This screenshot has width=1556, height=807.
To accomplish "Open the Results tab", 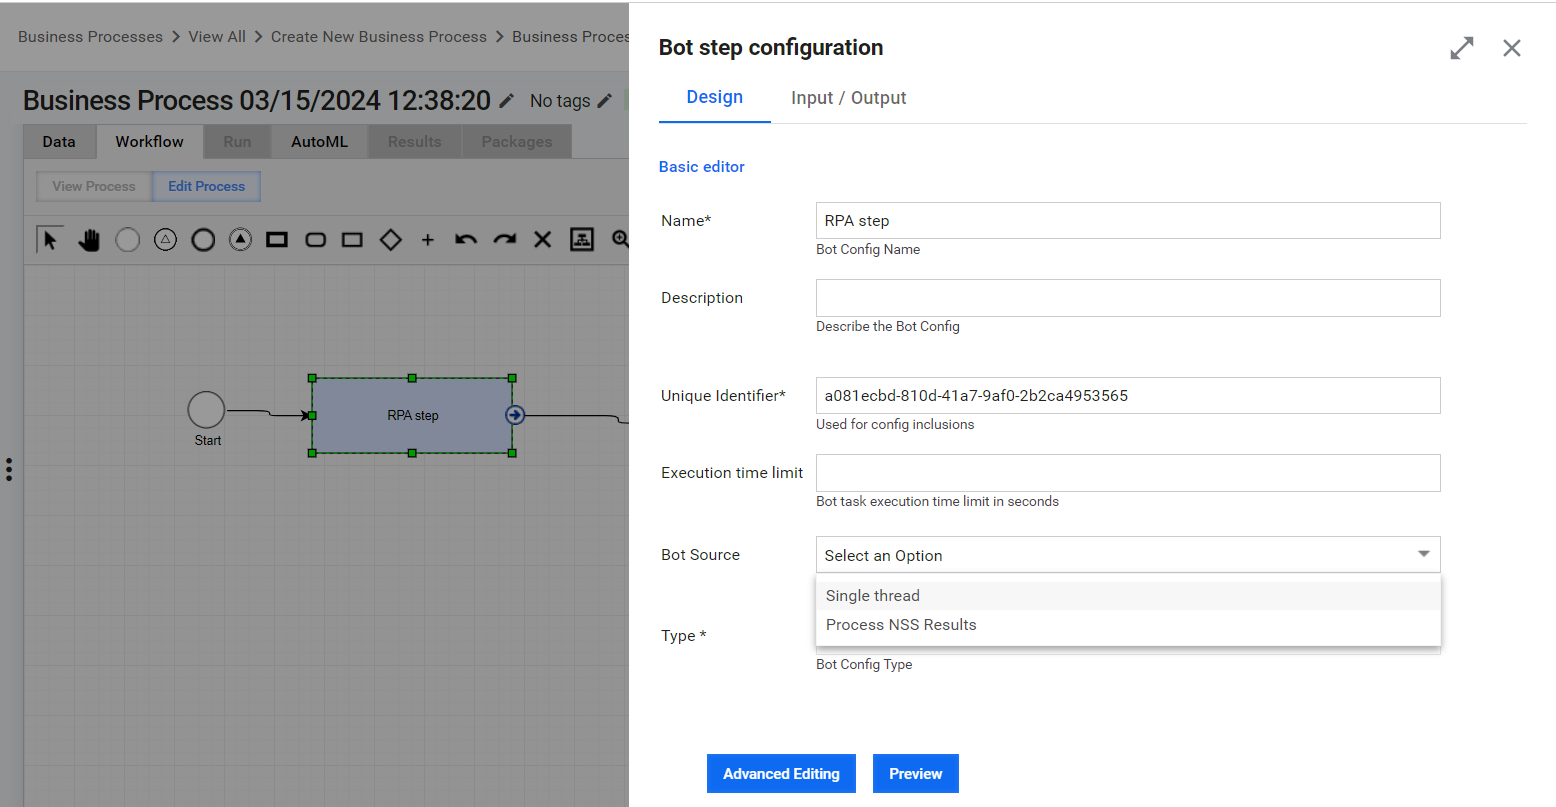I will pyautogui.click(x=415, y=142).
